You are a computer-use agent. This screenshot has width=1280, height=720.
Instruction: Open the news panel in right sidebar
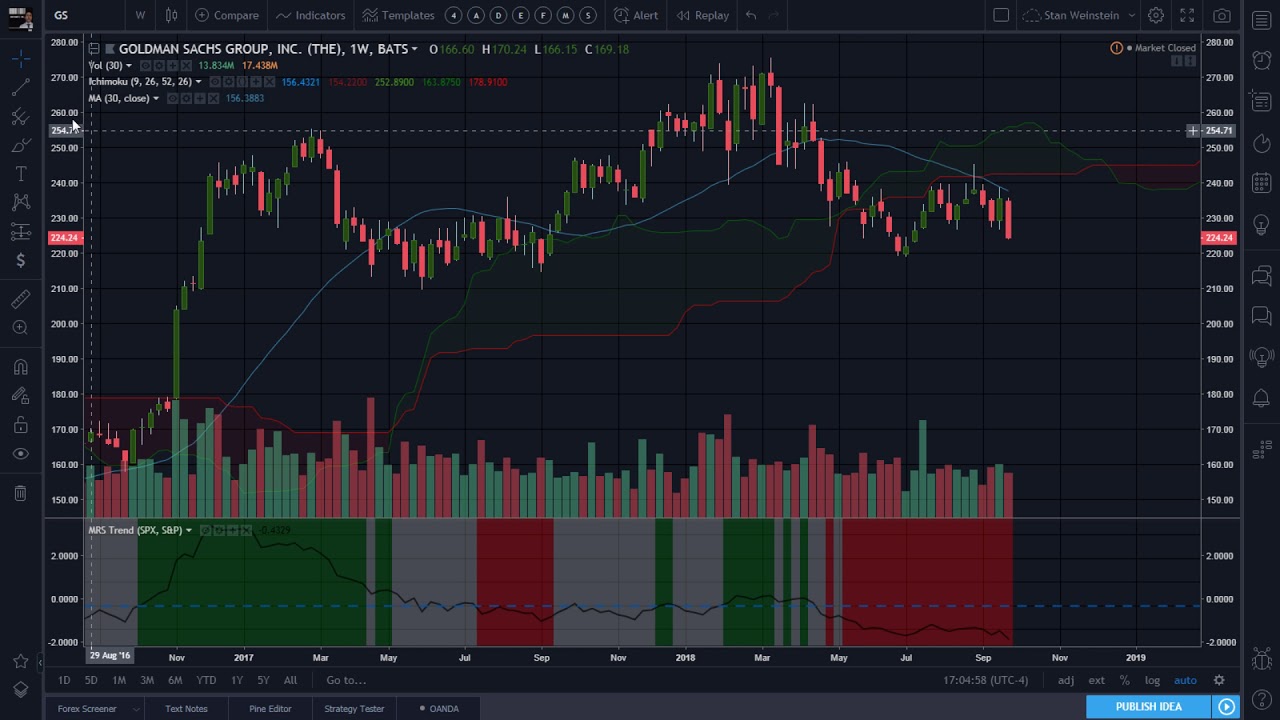click(x=1262, y=101)
